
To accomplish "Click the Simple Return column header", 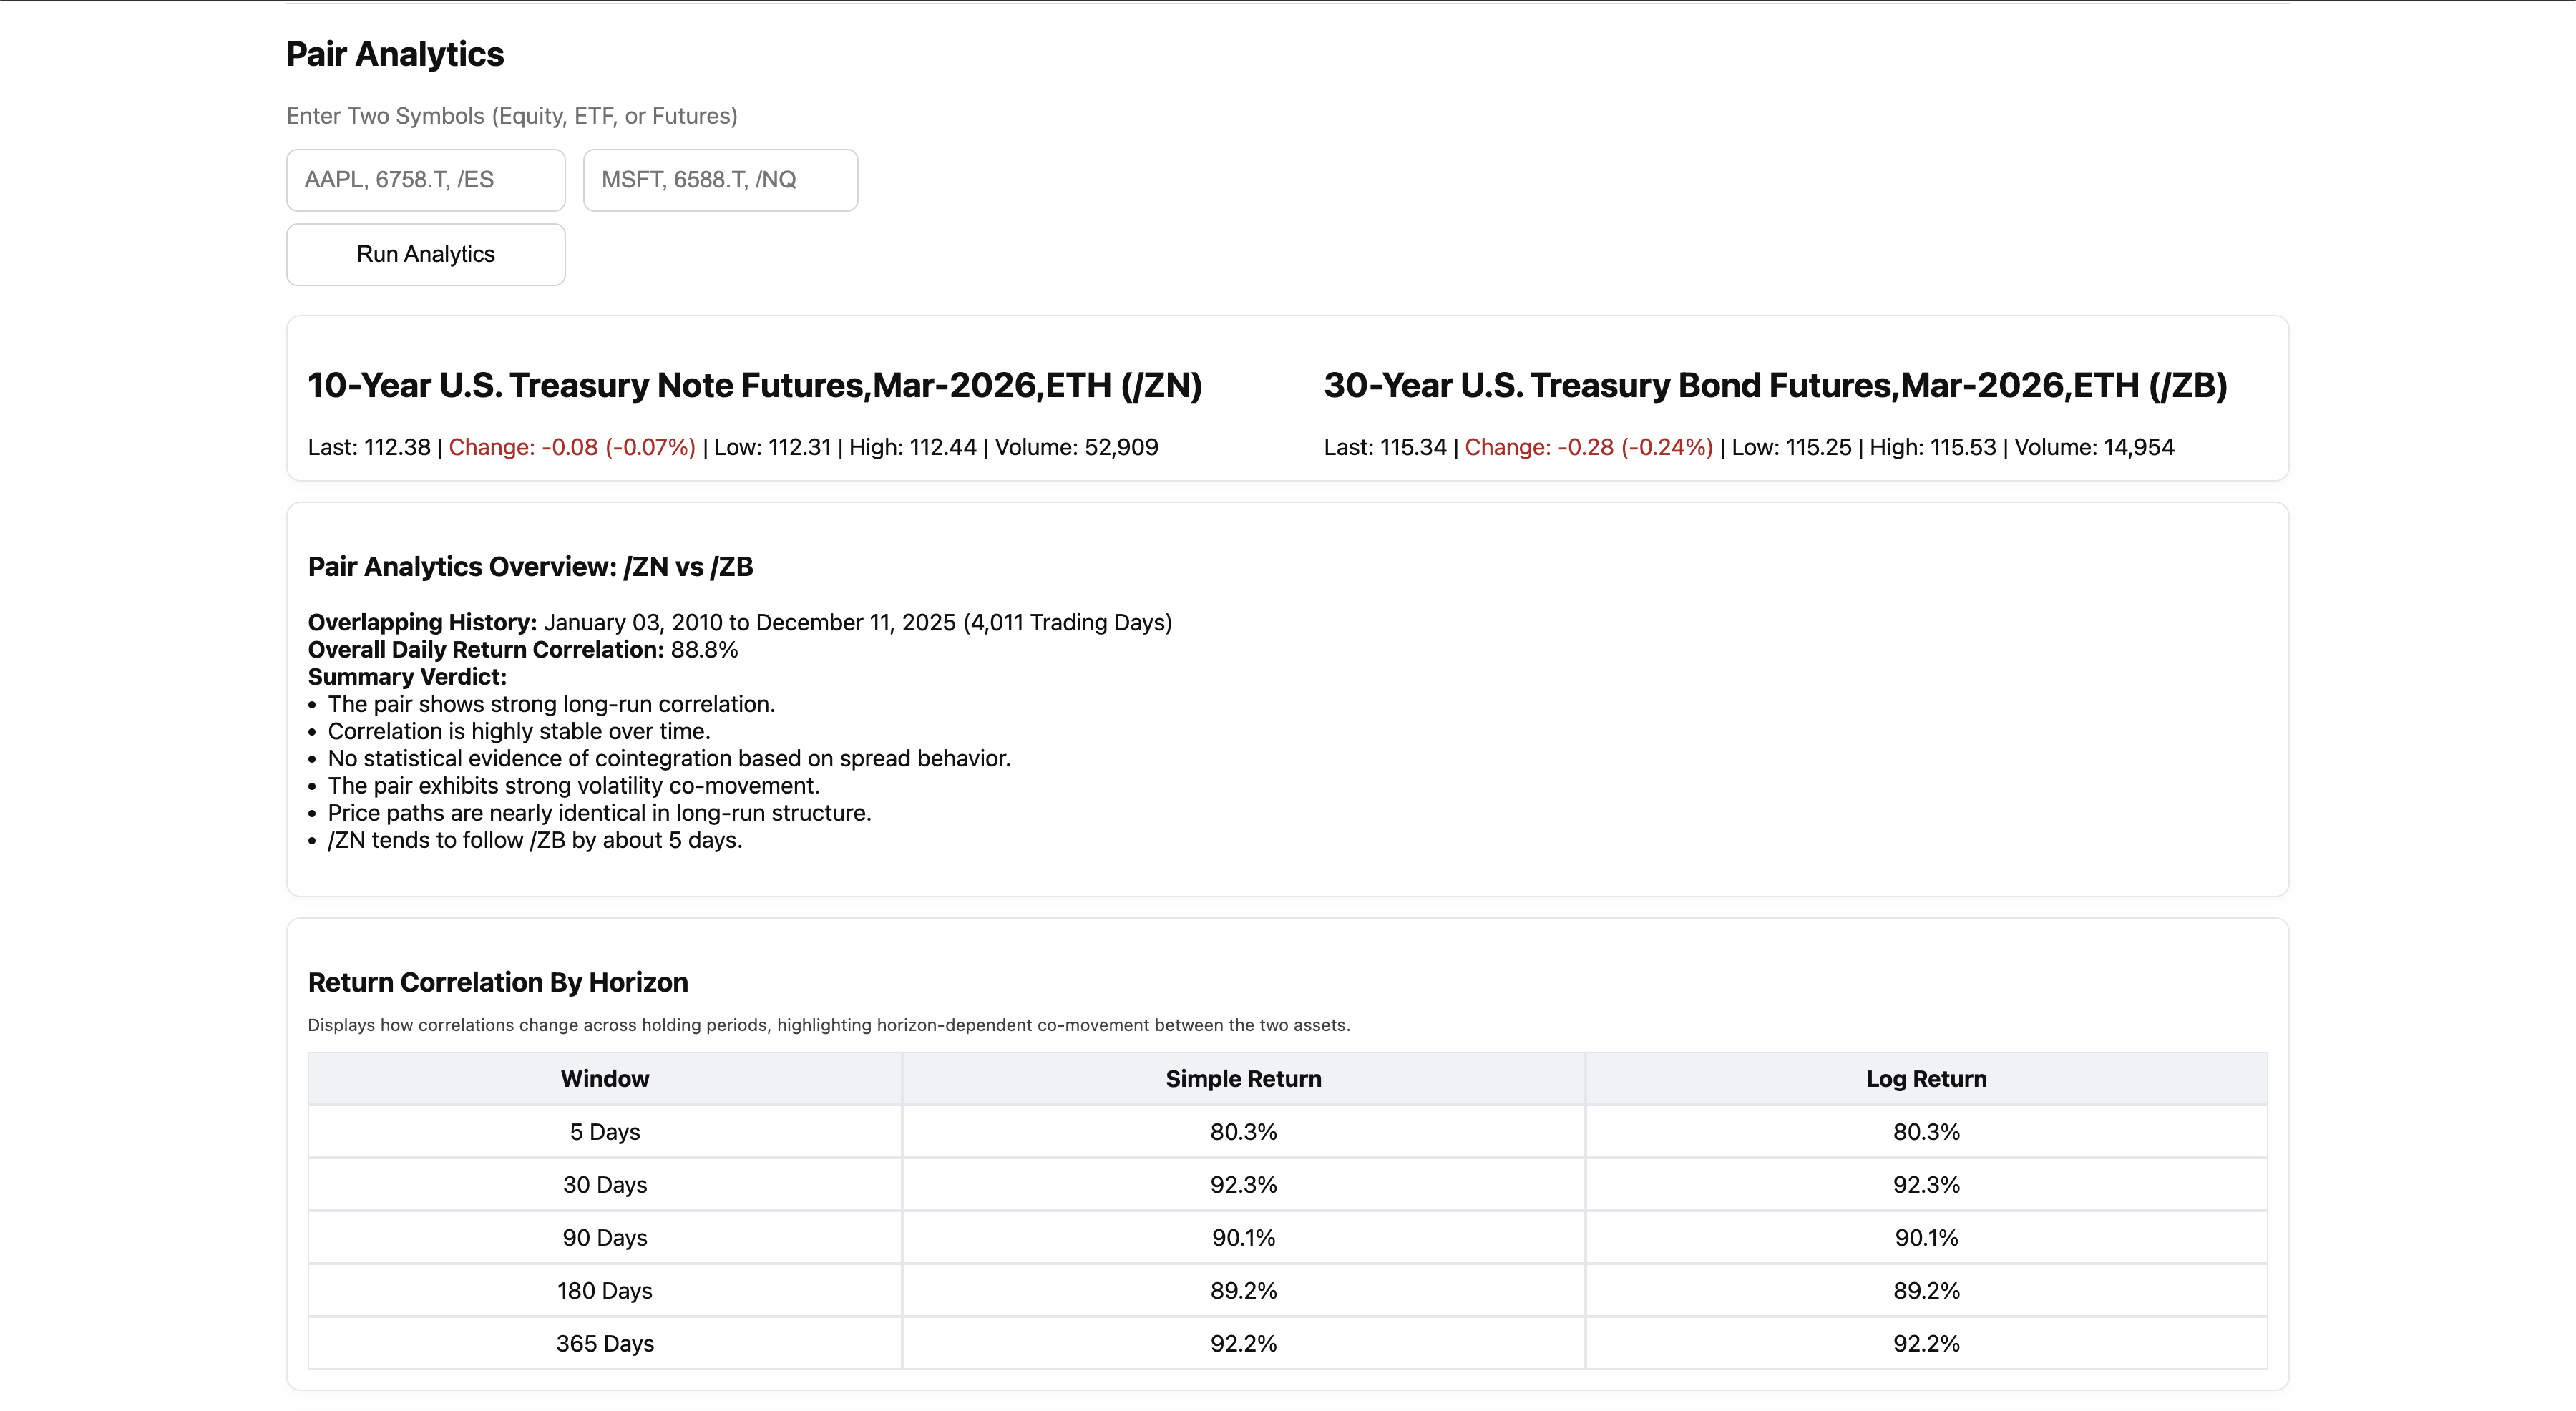I will (x=1242, y=1078).
